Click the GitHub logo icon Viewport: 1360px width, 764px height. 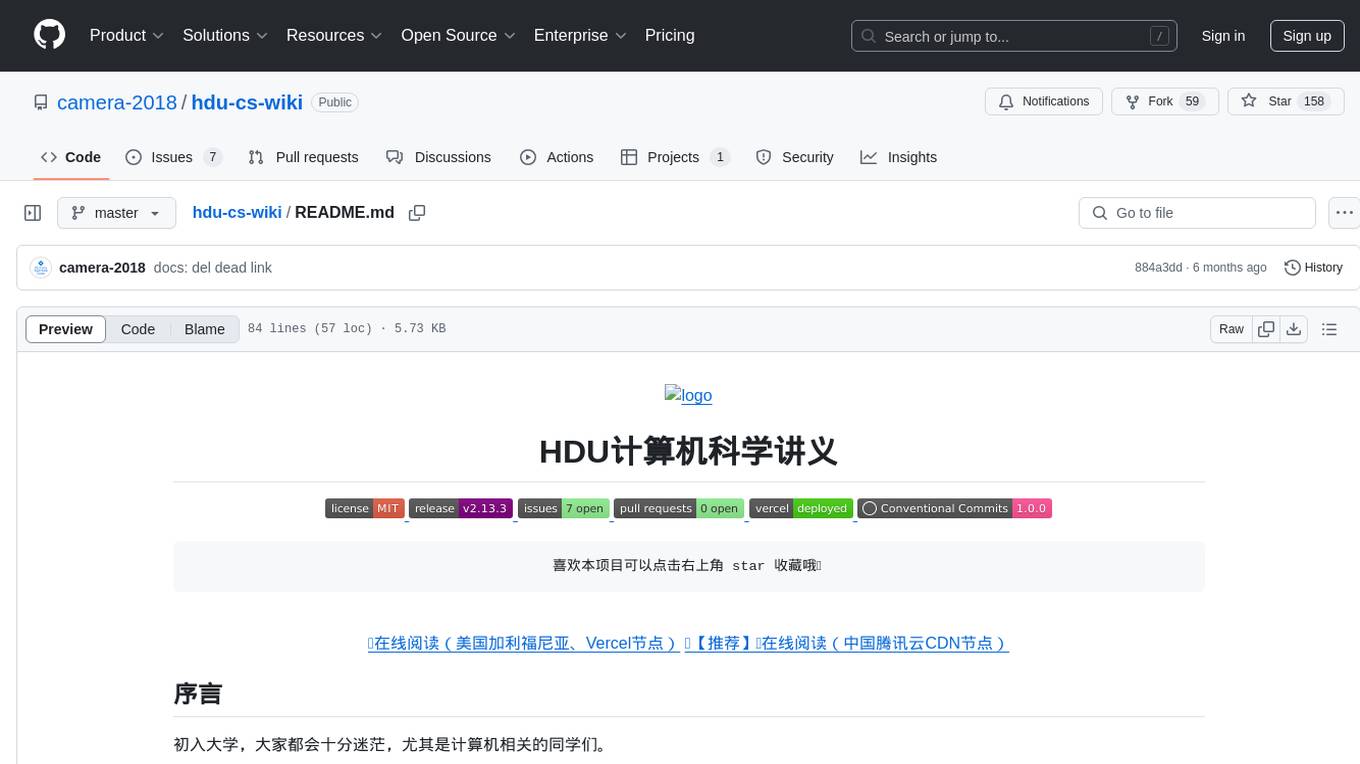[x=49, y=35]
